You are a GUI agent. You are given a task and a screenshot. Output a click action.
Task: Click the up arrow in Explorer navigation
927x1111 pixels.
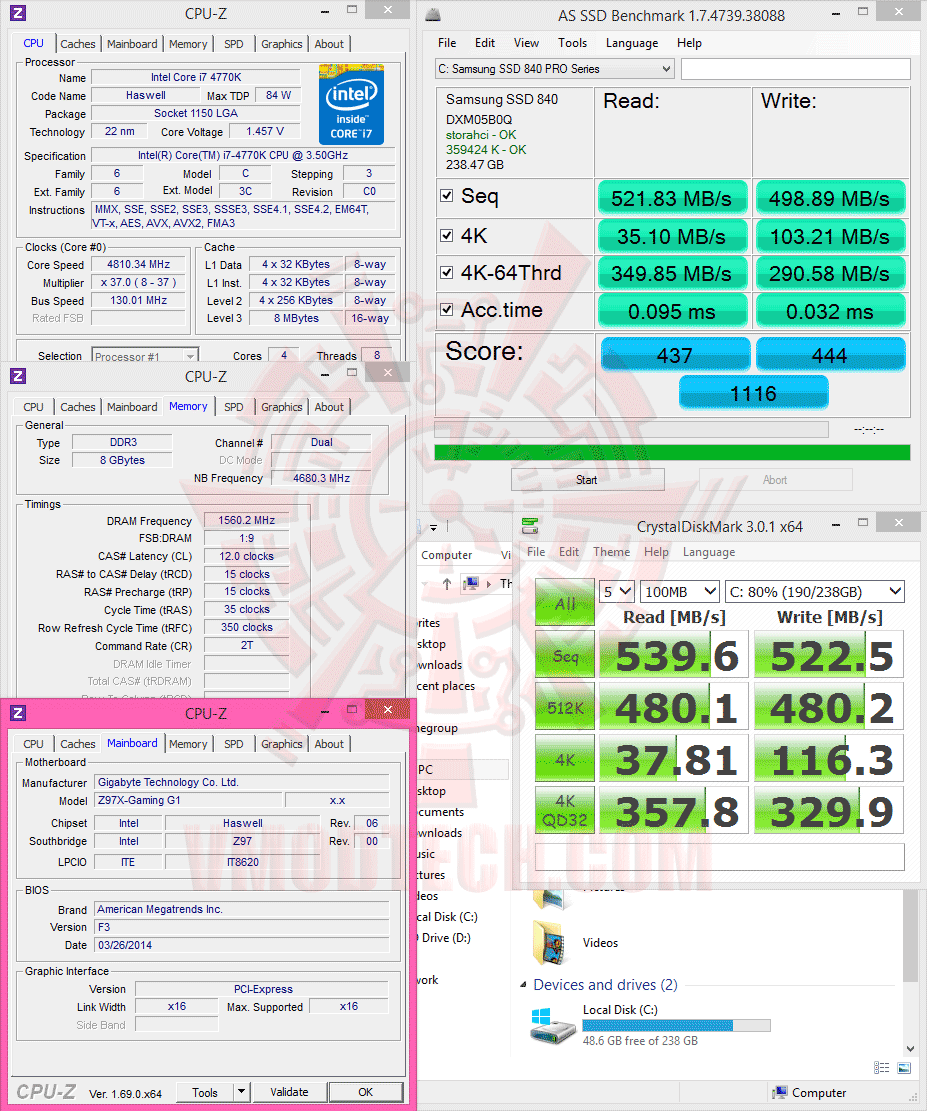pos(446,584)
